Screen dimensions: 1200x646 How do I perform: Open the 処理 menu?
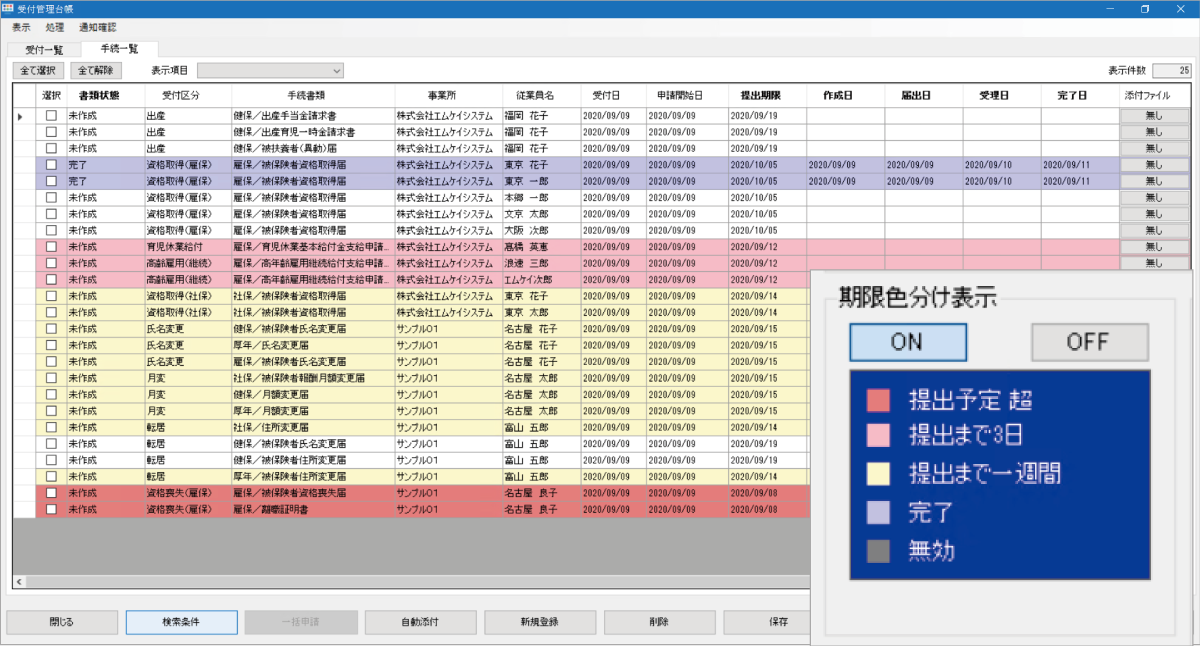[x=55, y=27]
